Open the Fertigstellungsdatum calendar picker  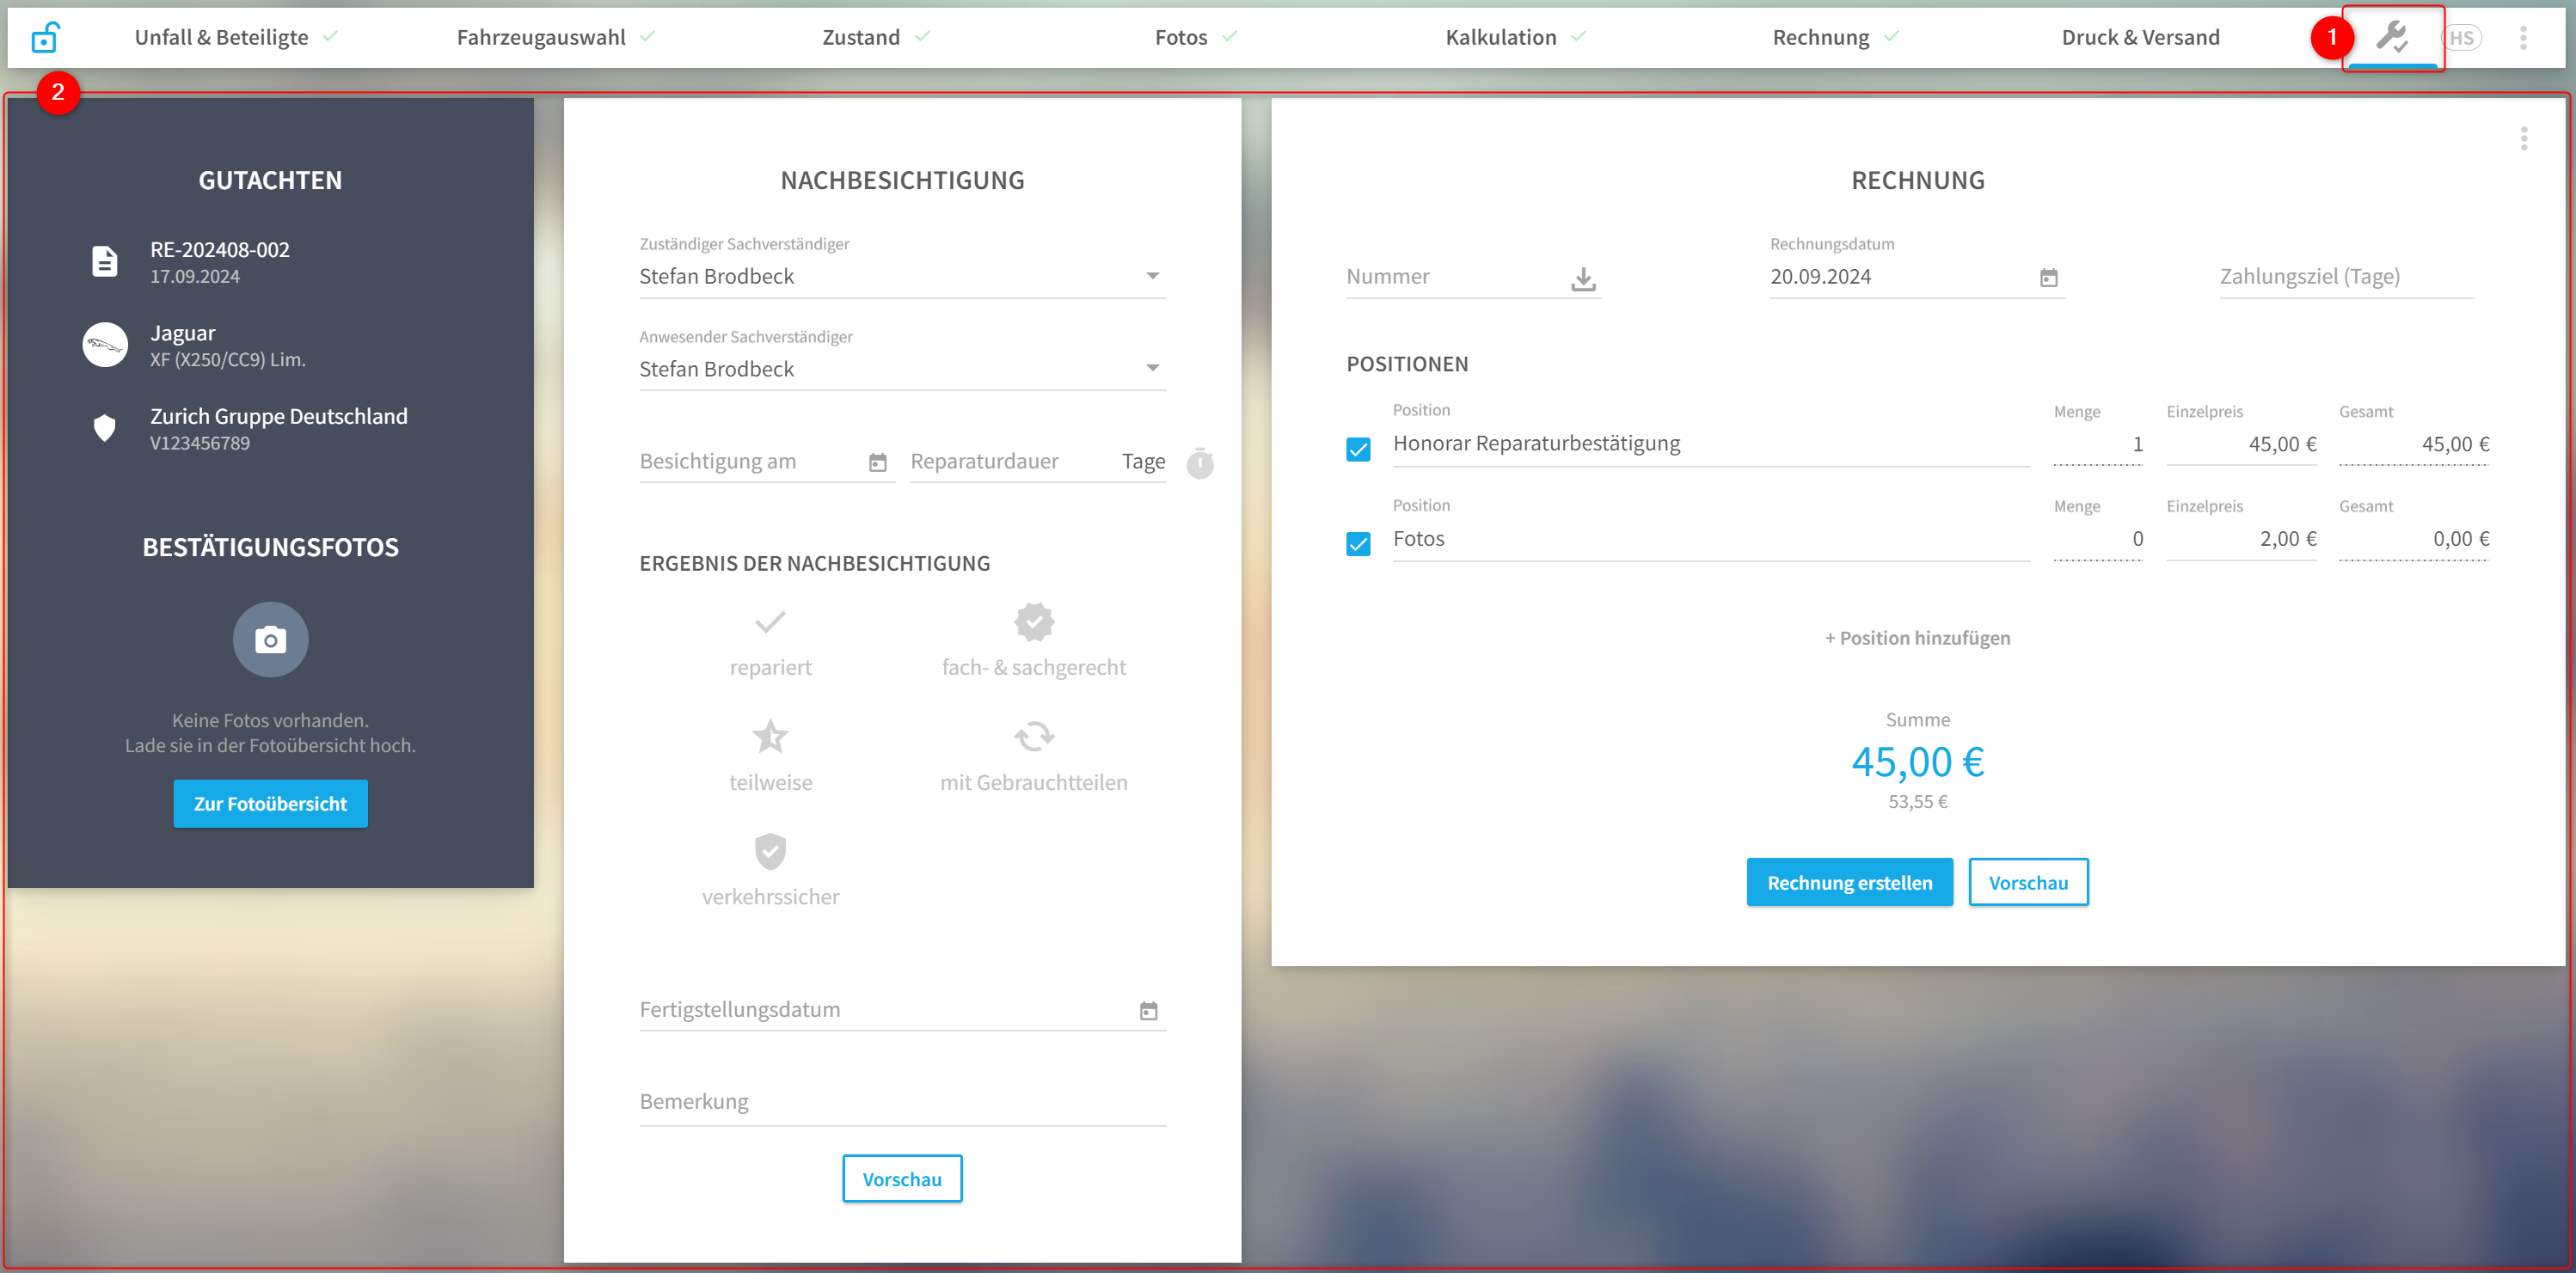tap(1148, 1011)
